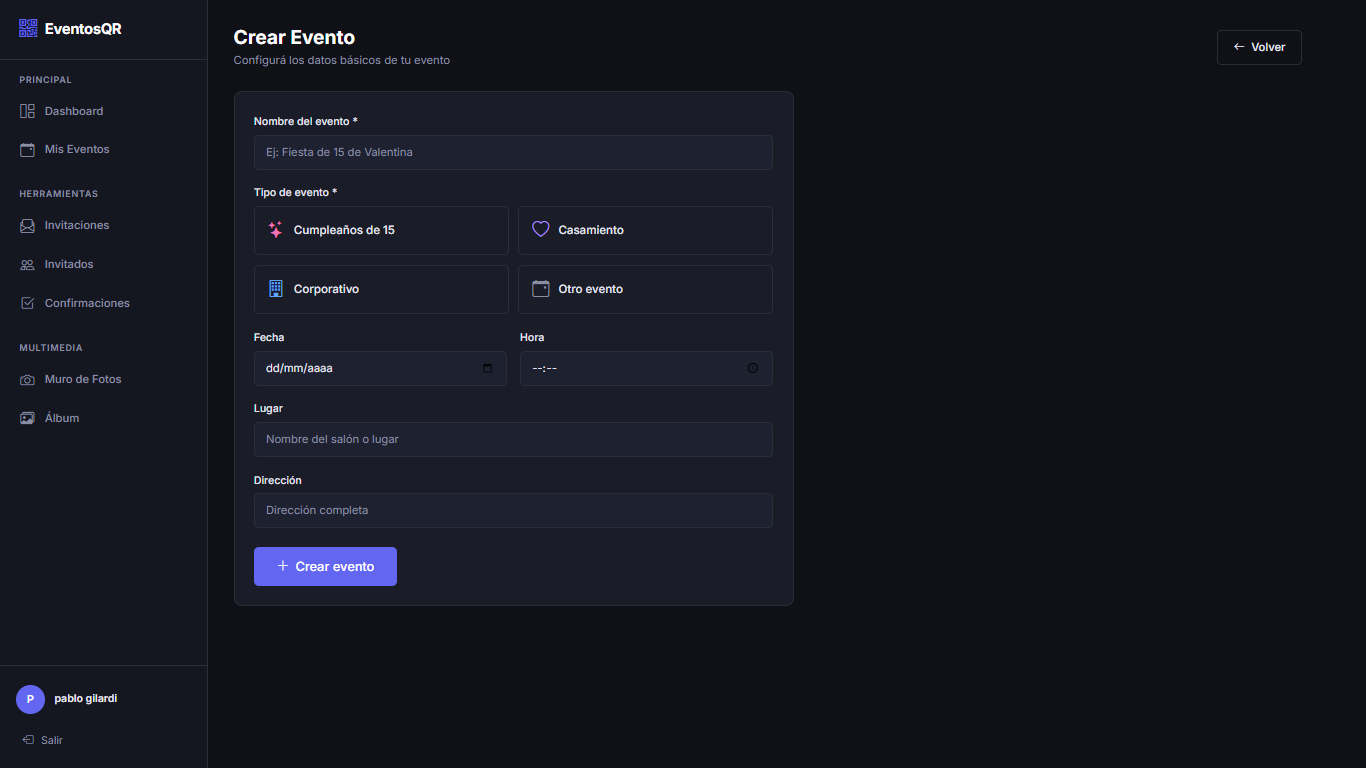
Task: Open the Álbum section
Action: tap(62, 417)
